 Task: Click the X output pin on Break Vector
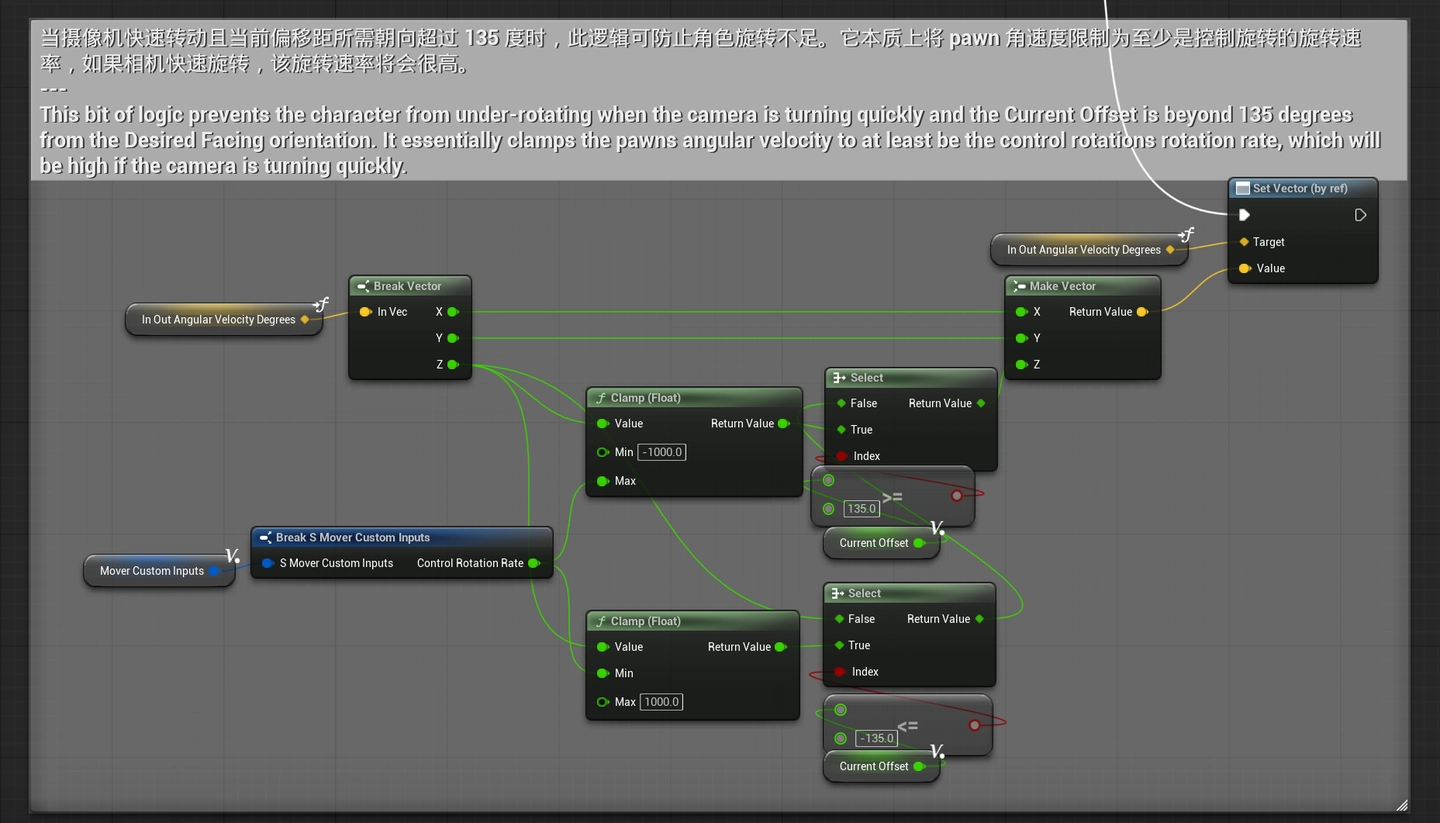point(453,312)
